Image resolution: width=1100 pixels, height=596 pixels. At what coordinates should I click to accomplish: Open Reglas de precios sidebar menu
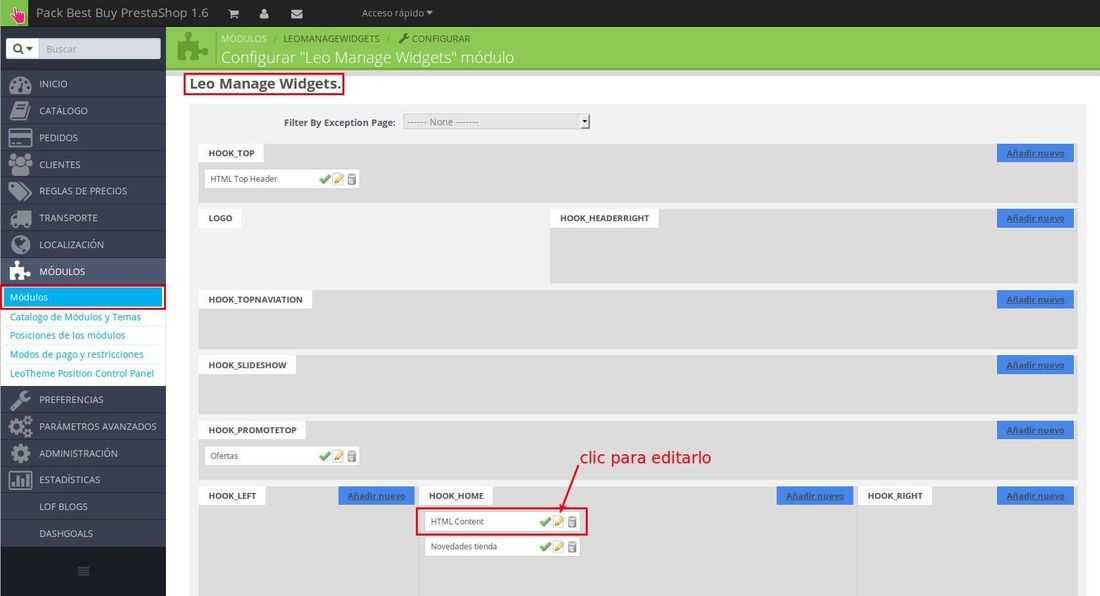83,191
